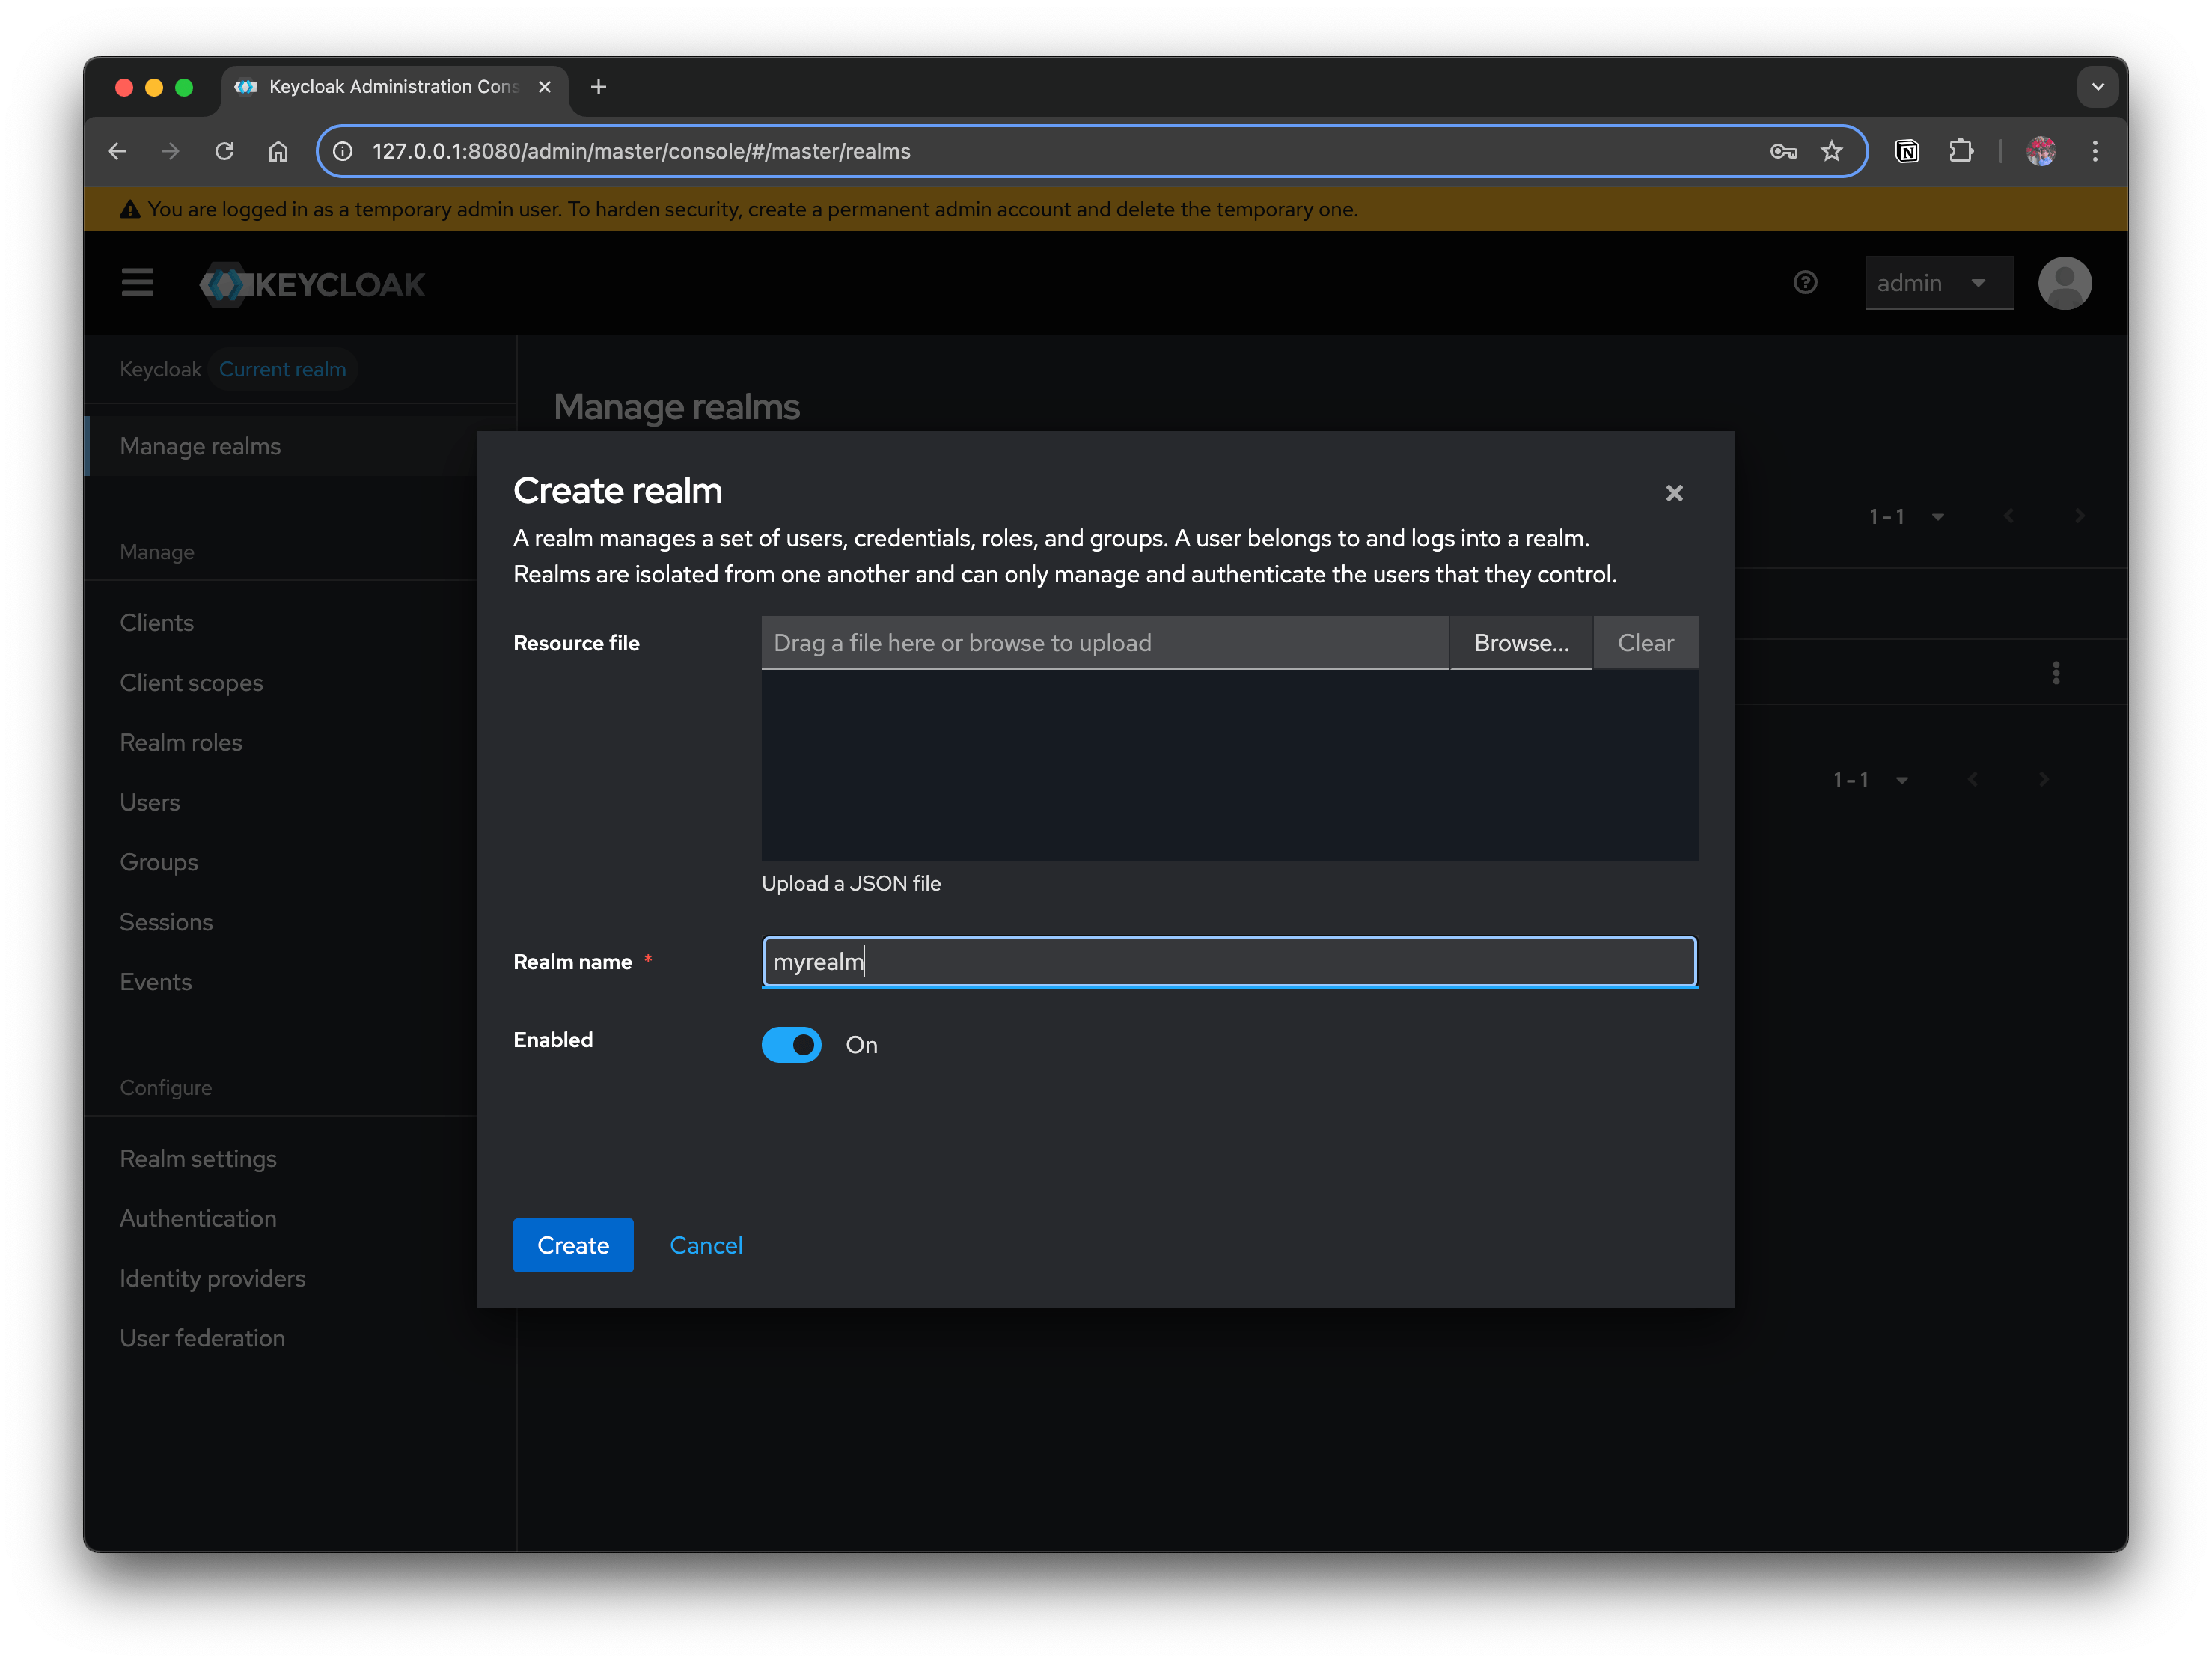Click the macOS green fullscreen window button
The height and width of the screenshot is (1663, 2212).
(x=184, y=87)
